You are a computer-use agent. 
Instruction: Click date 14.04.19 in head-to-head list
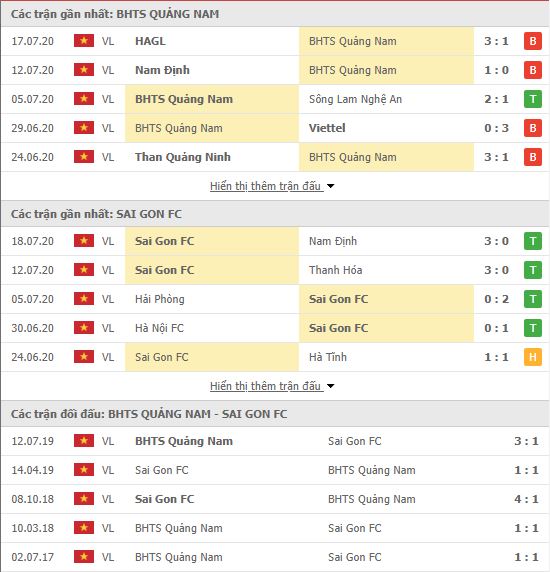pos(32,470)
